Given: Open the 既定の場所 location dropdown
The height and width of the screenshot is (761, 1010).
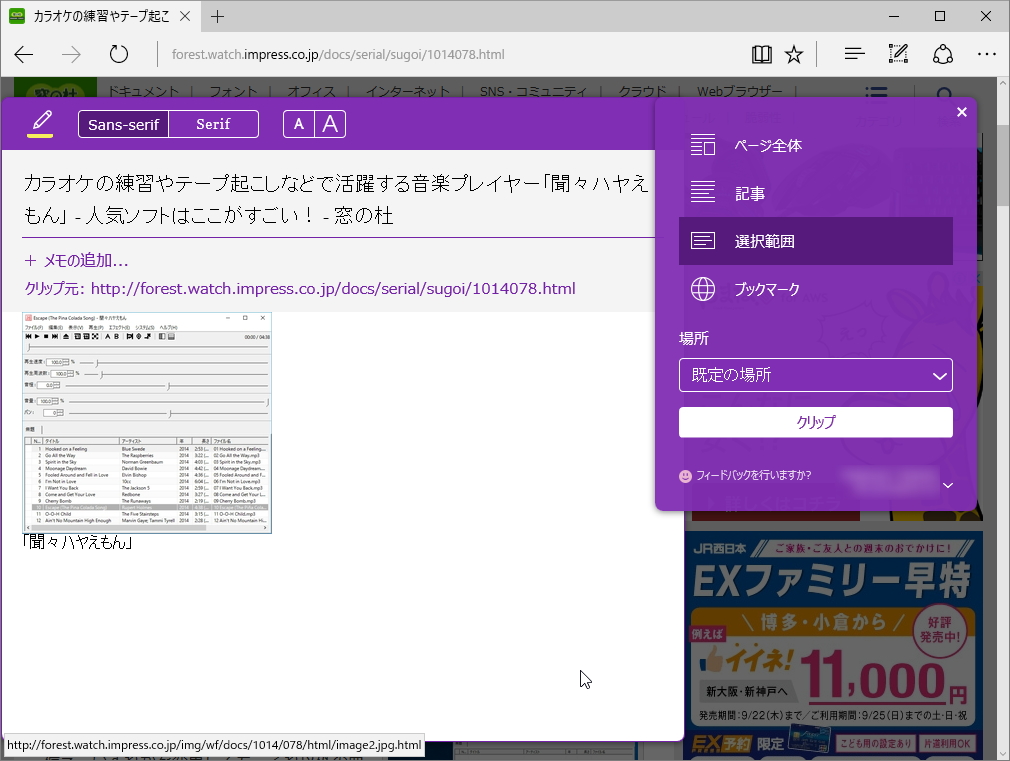Looking at the screenshot, I should click(815, 376).
